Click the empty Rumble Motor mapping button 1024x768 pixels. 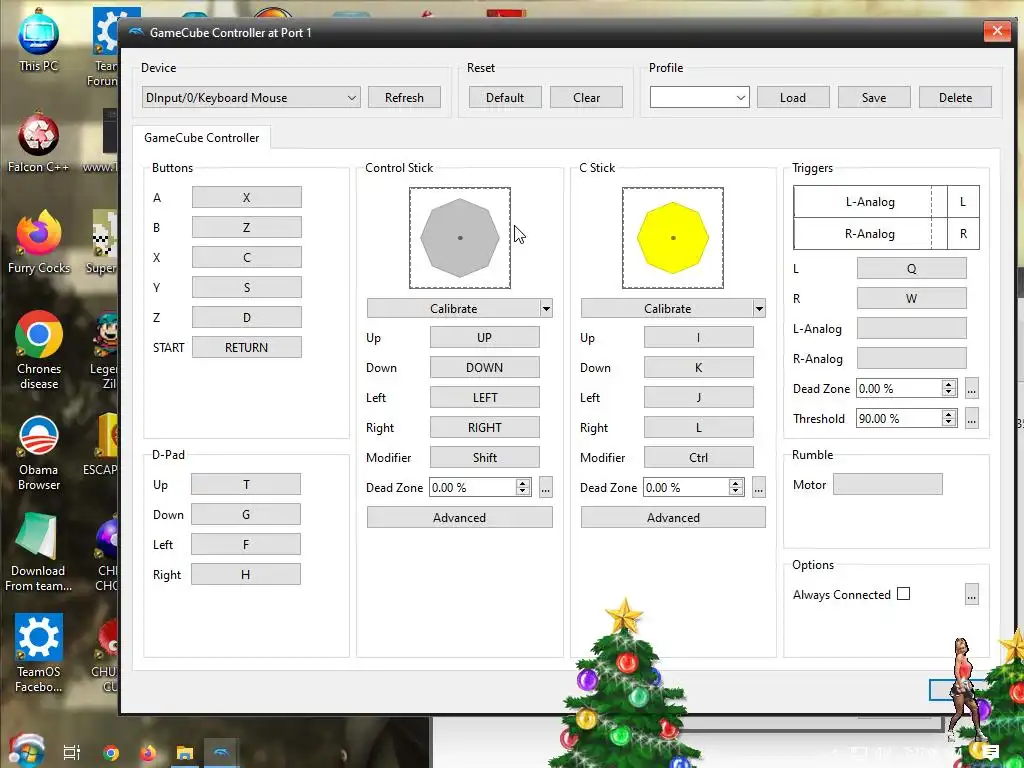888,485
